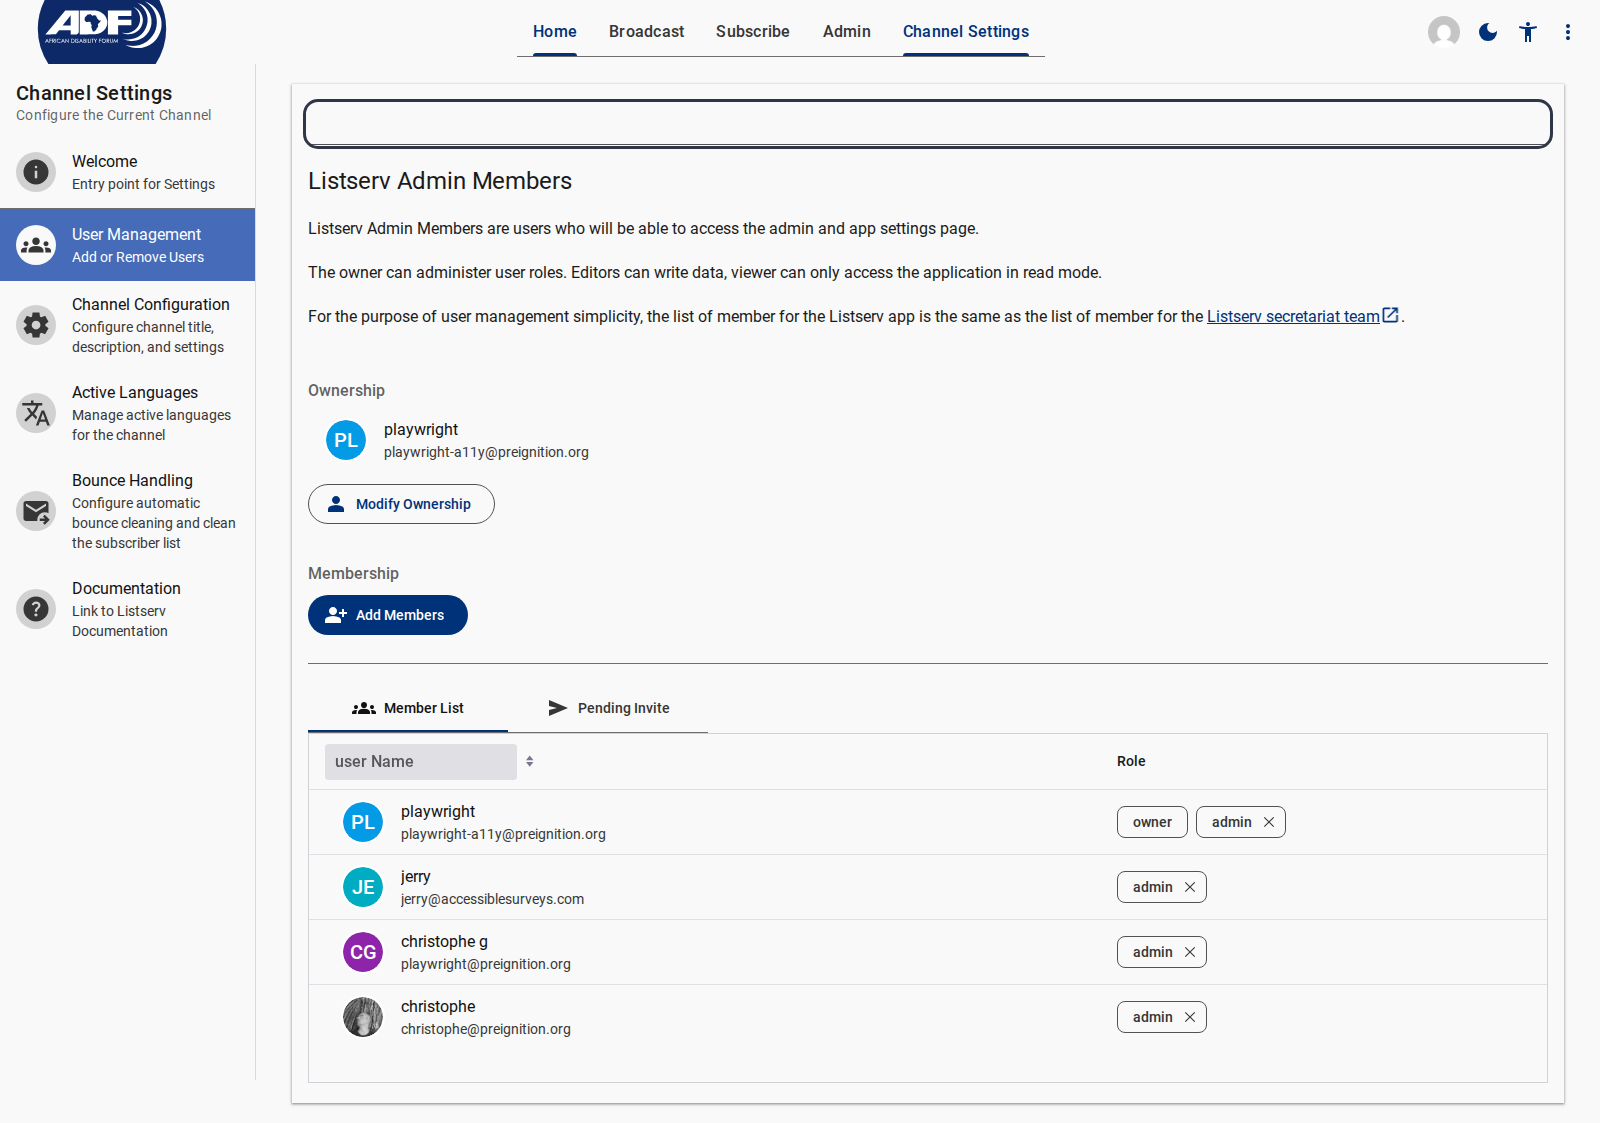Viewport: 1600px width, 1123px height.
Task: Toggle the user Name sort arrows
Action: click(x=530, y=761)
